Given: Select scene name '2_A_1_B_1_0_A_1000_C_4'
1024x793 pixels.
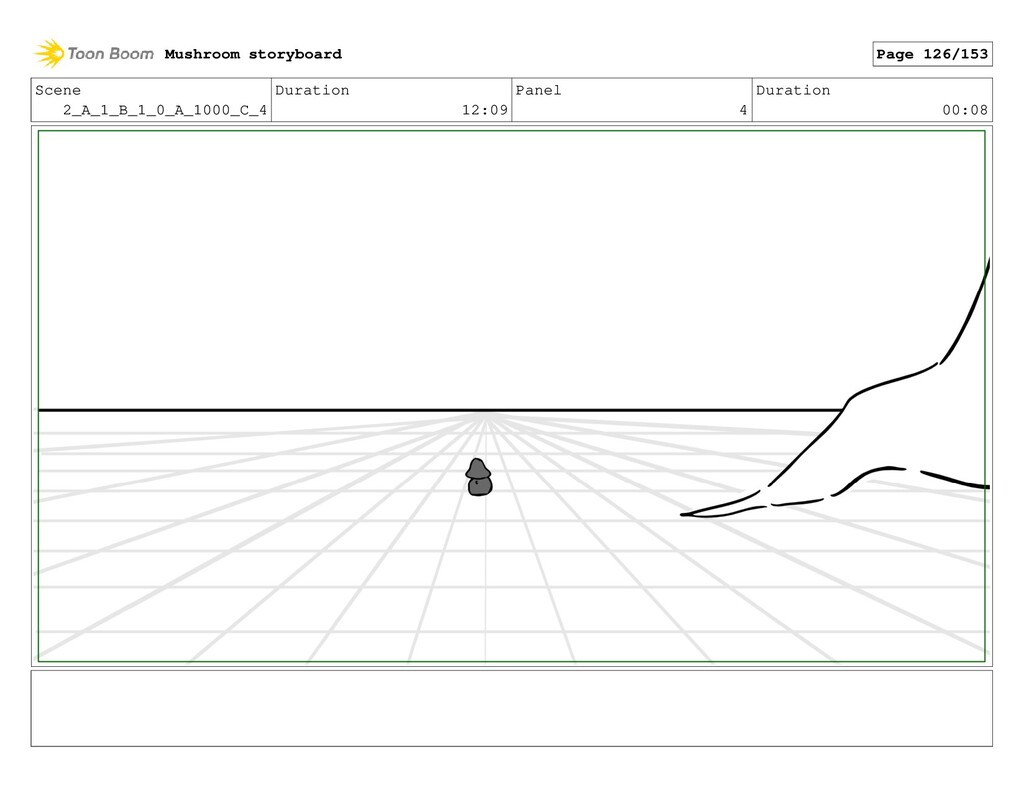Looking at the screenshot, I should click(x=165, y=110).
